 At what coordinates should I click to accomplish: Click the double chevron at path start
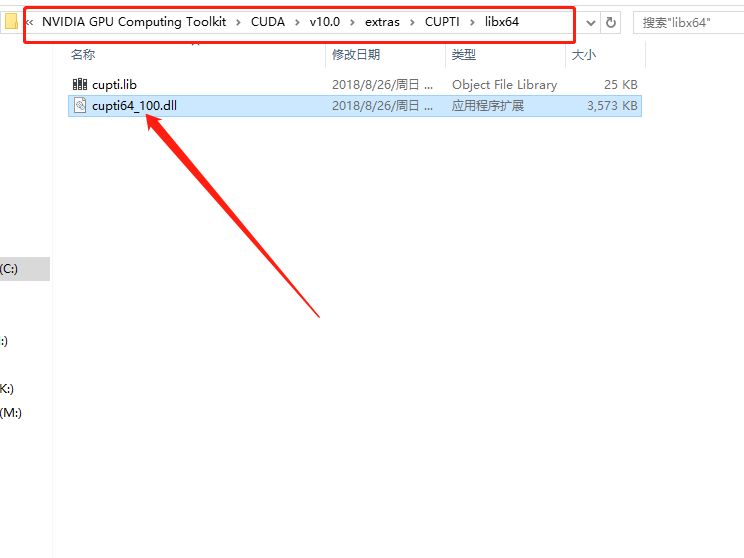[x=29, y=22]
